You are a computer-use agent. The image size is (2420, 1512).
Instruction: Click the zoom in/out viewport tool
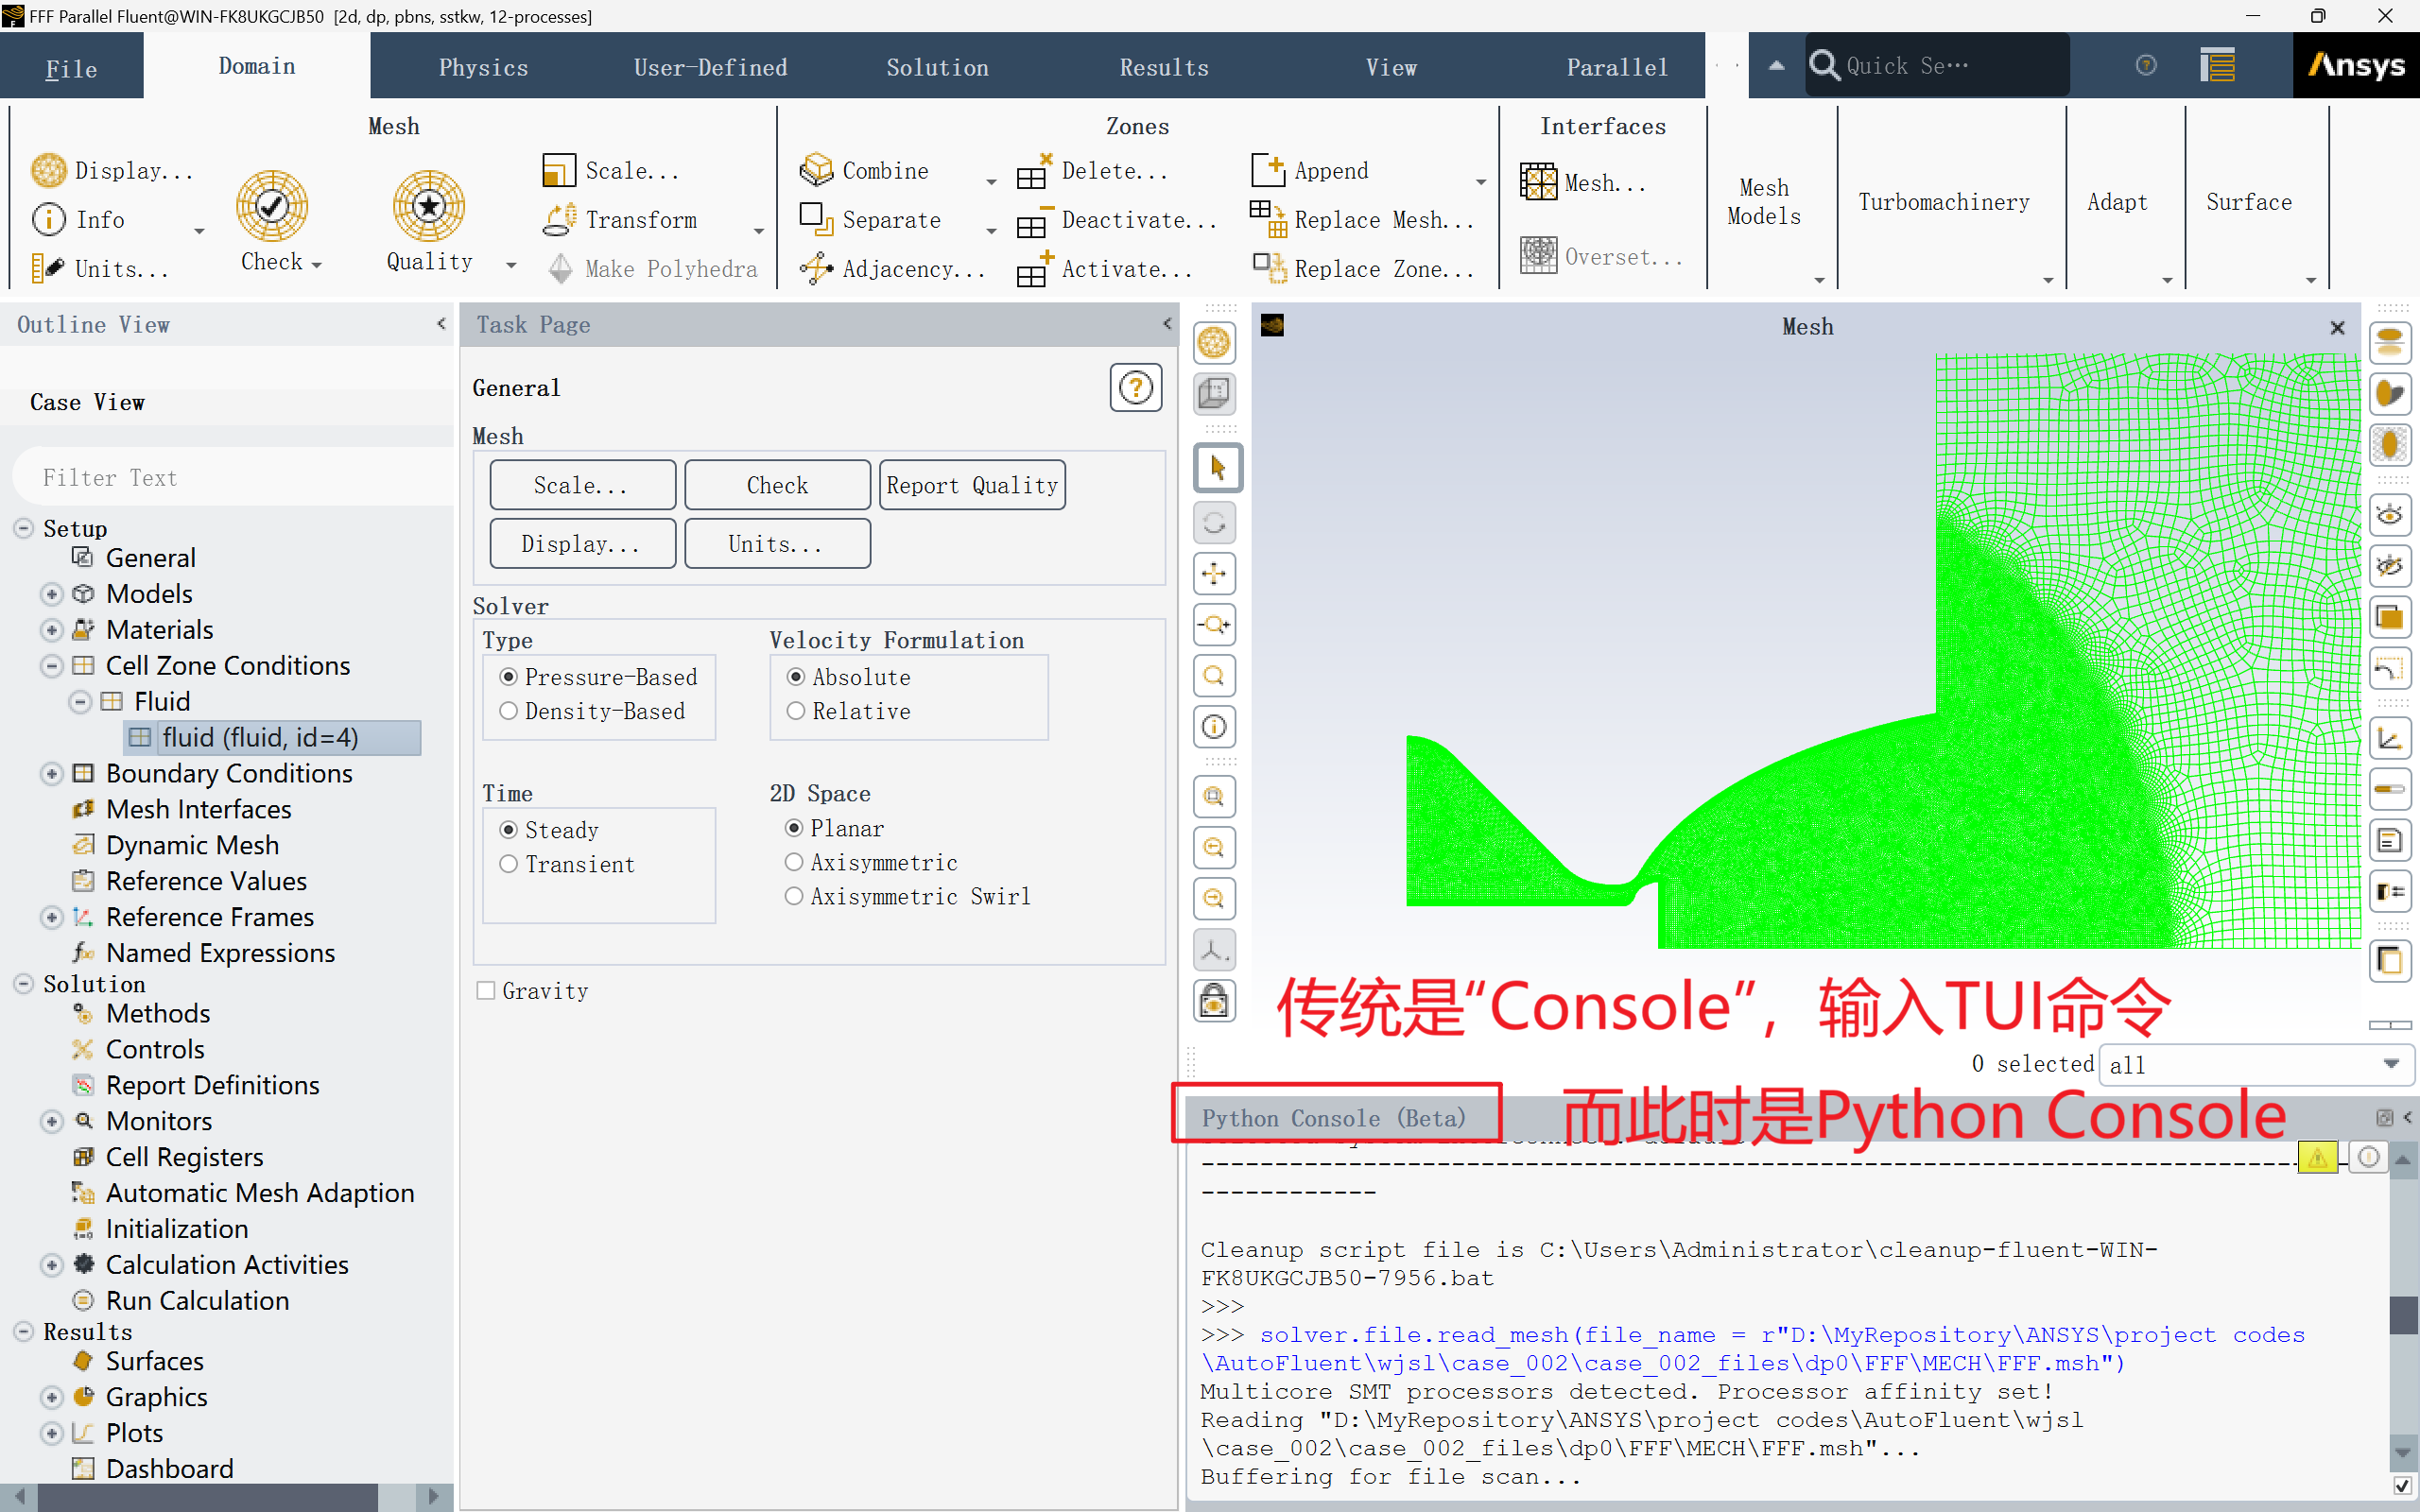(x=1215, y=625)
